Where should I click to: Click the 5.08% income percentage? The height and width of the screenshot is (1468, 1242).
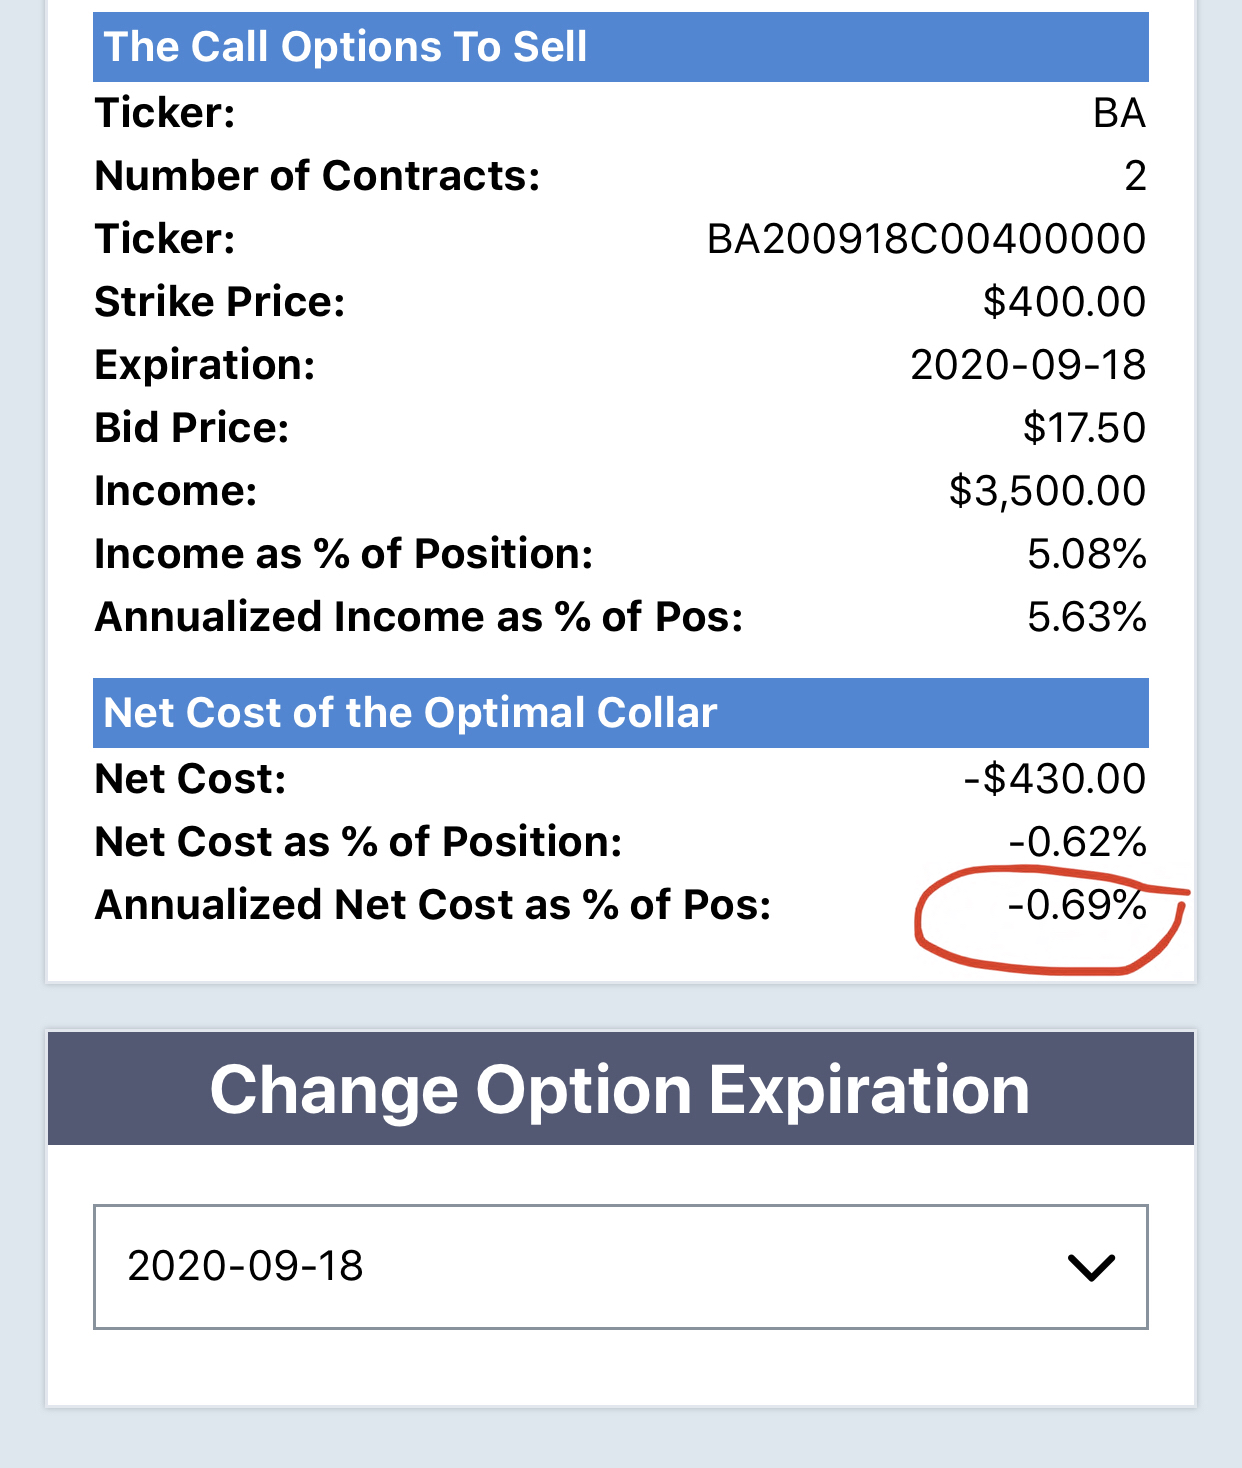pos(1086,554)
